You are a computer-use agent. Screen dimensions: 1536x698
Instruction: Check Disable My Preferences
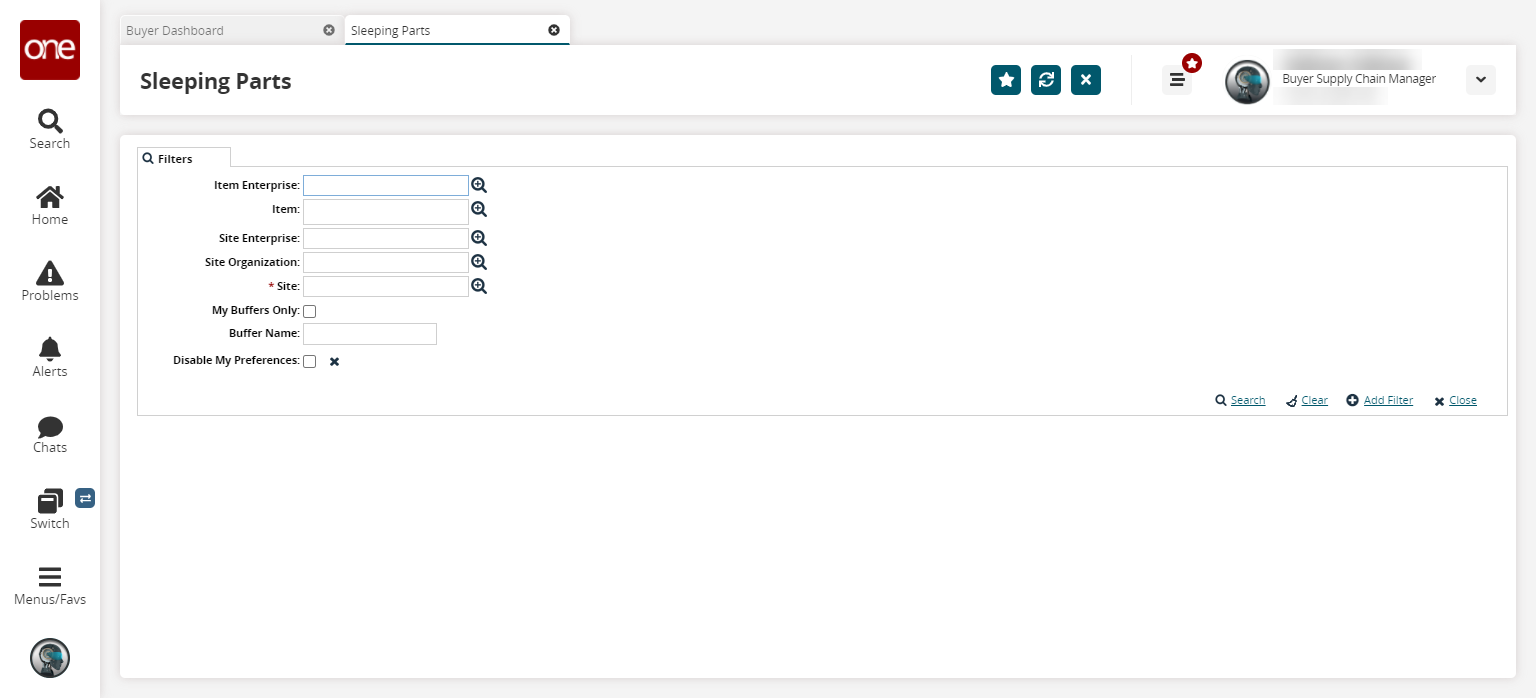point(310,361)
